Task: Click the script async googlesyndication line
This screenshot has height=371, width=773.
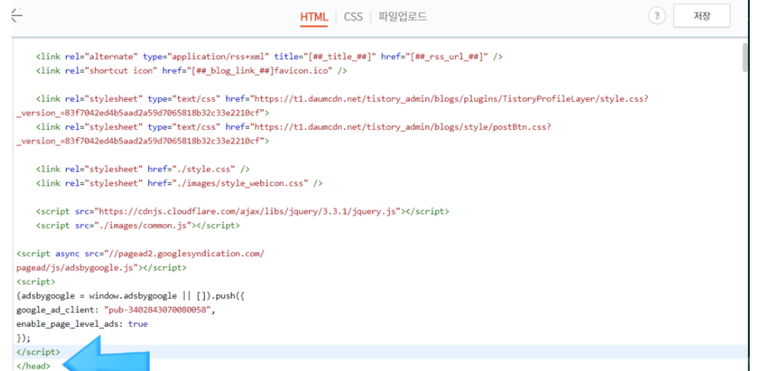Action: click(x=141, y=254)
